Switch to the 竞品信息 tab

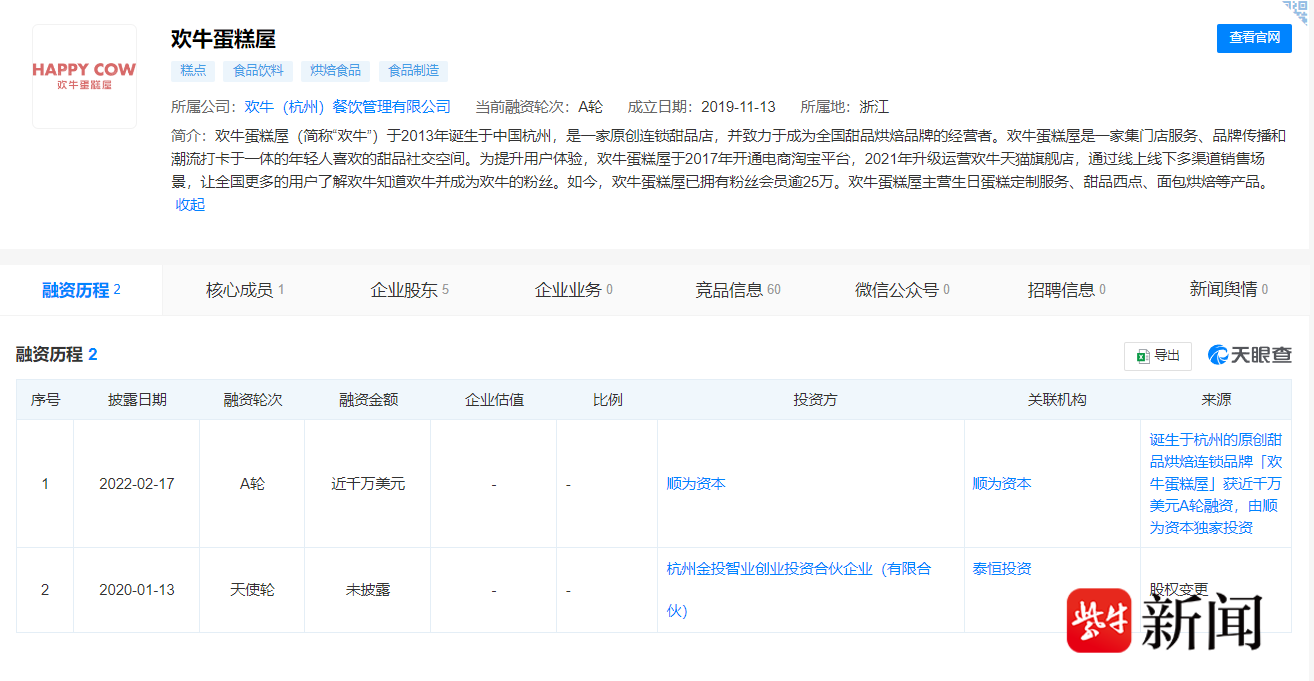737,290
